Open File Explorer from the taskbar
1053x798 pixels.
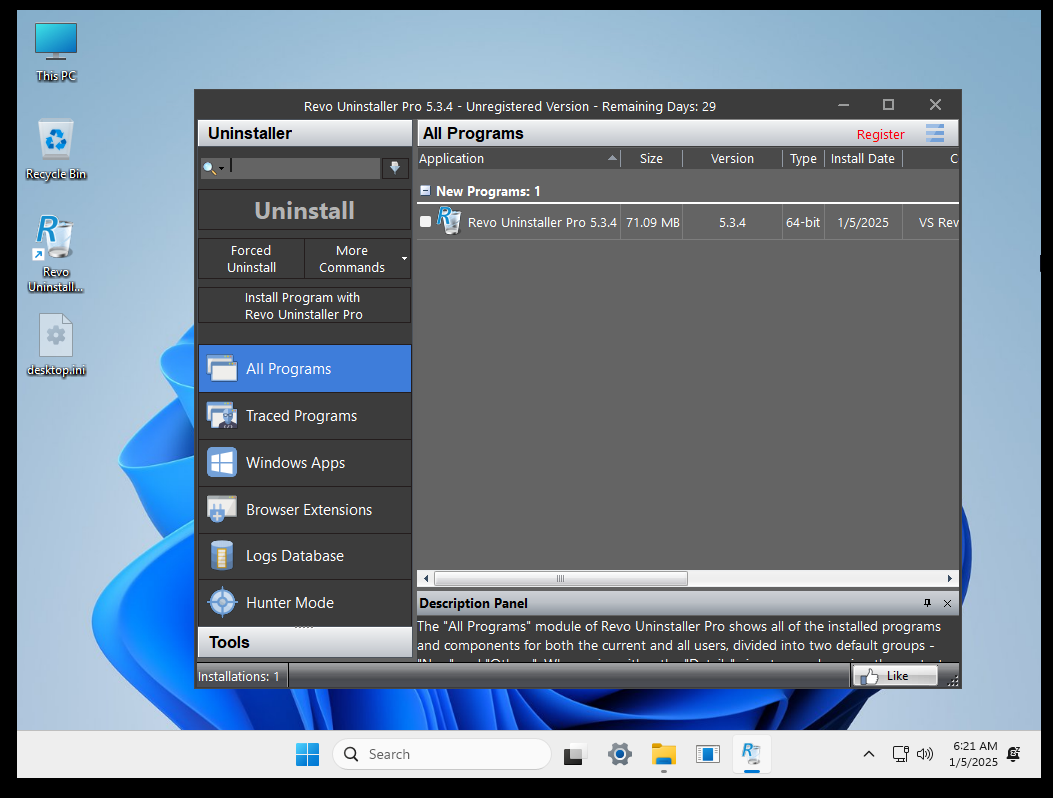(663, 754)
